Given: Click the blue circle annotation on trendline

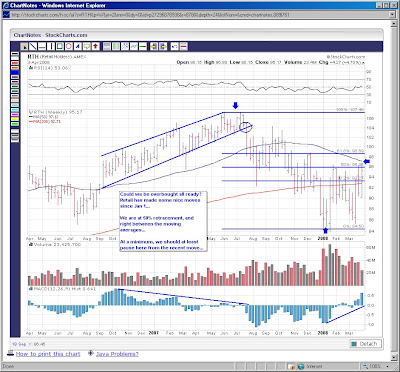Looking at the screenshot, I should coord(246,127).
